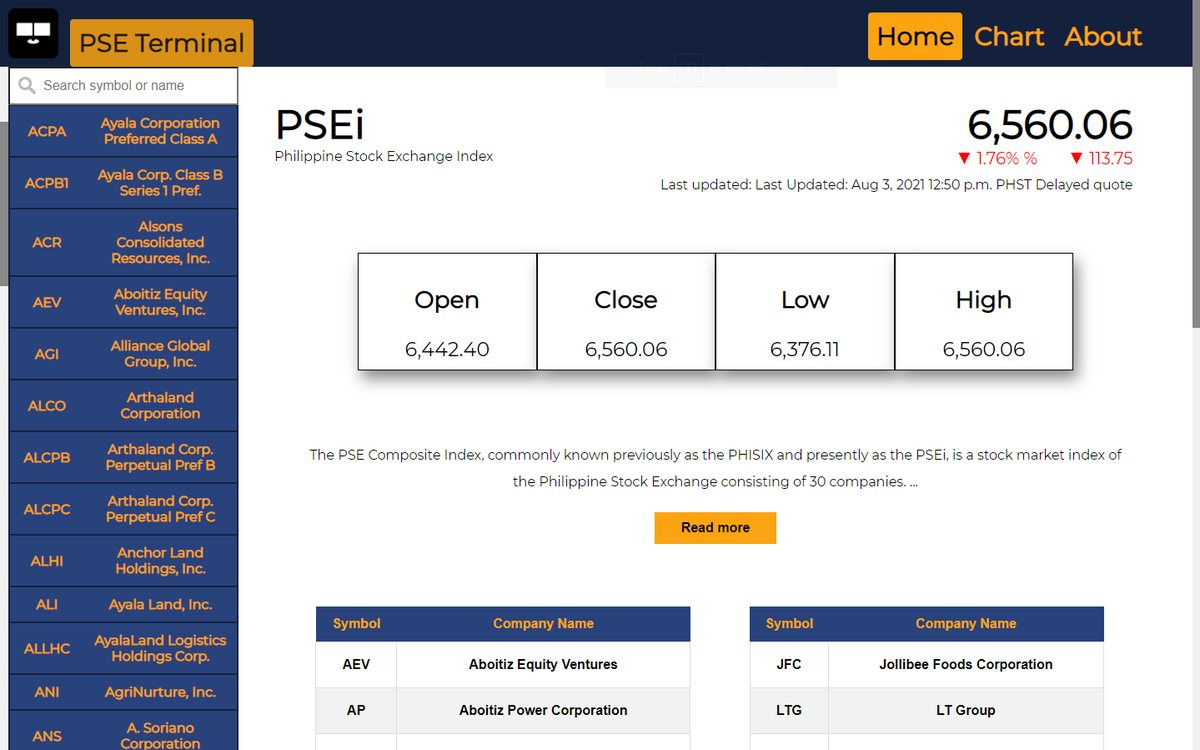Focus the Search symbol or name field
Image resolution: width=1200 pixels, height=750 pixels.
124,86
